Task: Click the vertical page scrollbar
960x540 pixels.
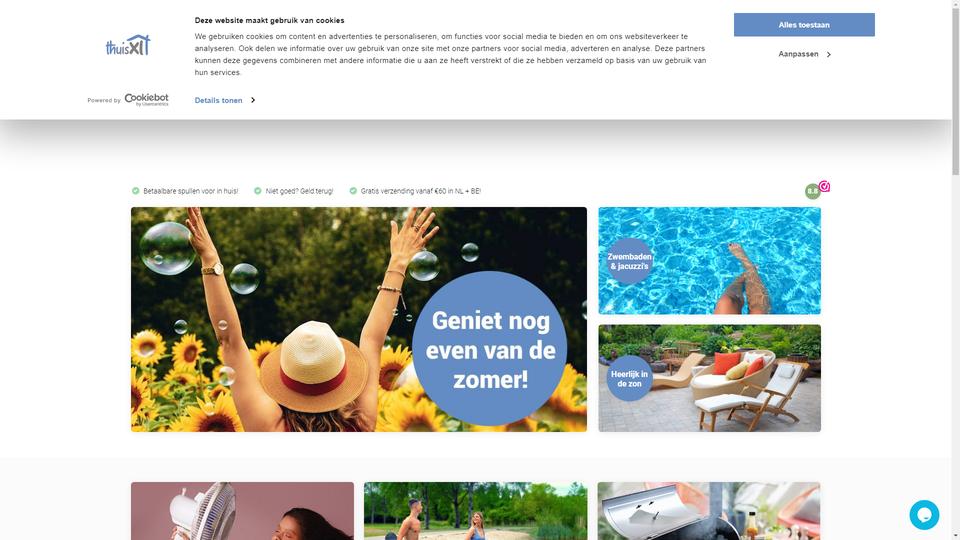Action: (956, 270)
